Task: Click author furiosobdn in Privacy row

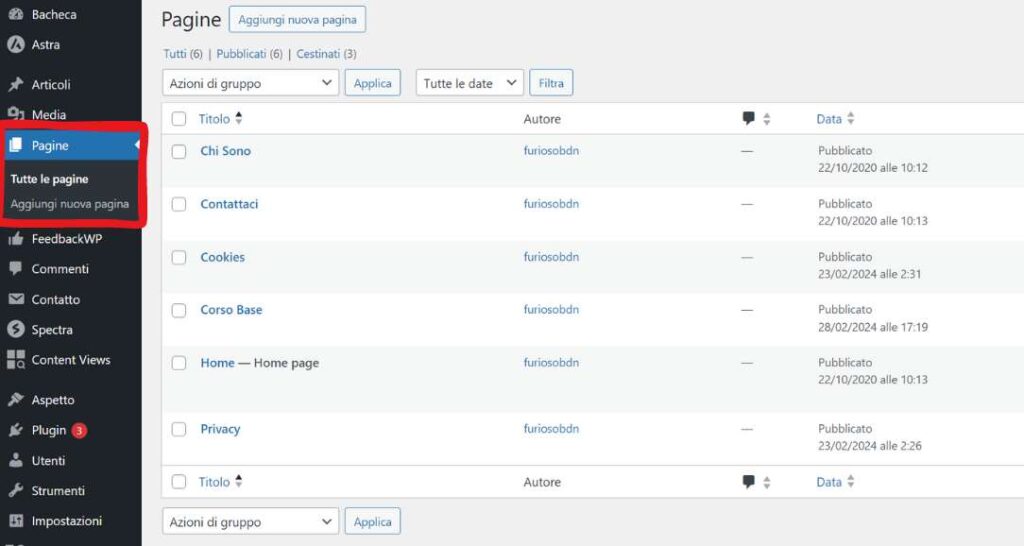Action: [x=551, y=428]
